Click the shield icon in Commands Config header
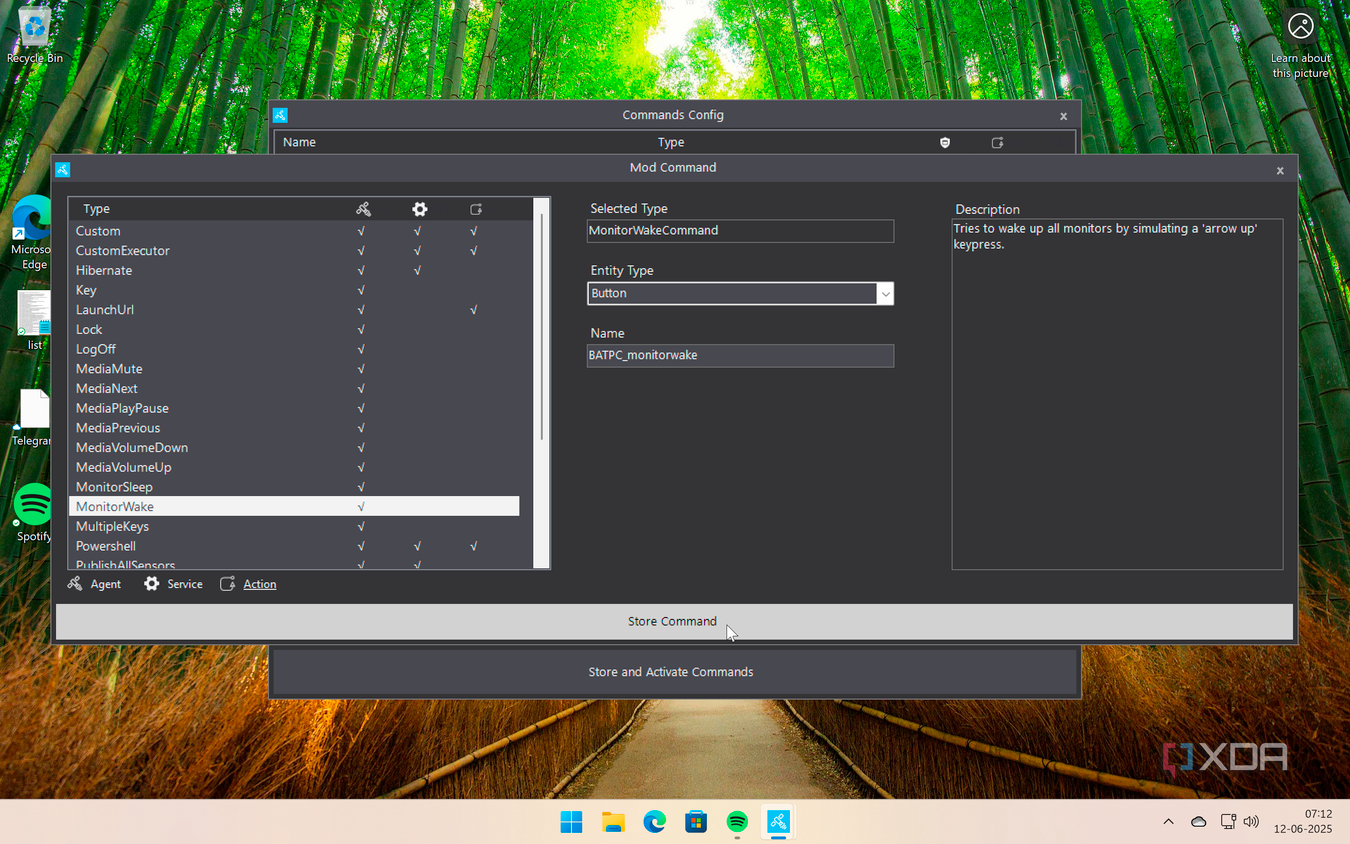1350x844 pixels. pos(945,143)
